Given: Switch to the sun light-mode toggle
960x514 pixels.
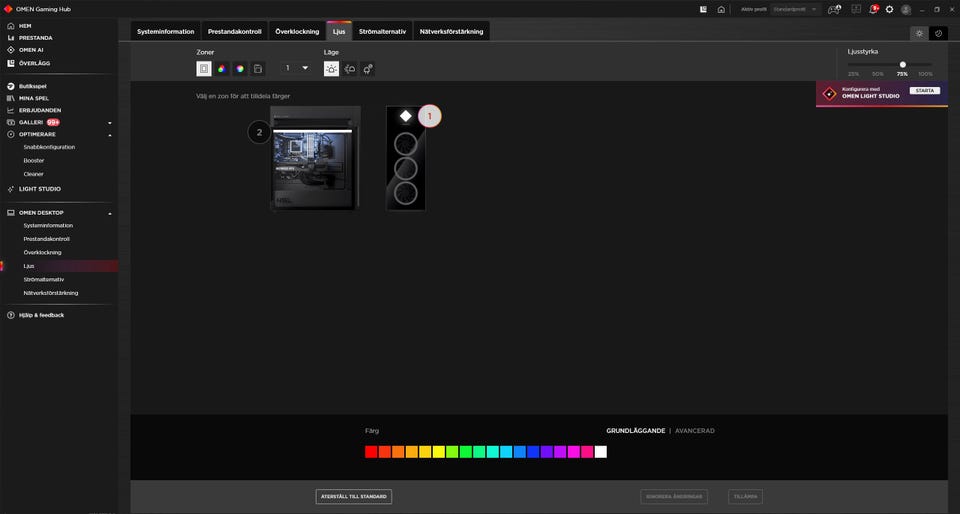Looking at the screenshot, I should pyautogui.click(x=919, y=33).
